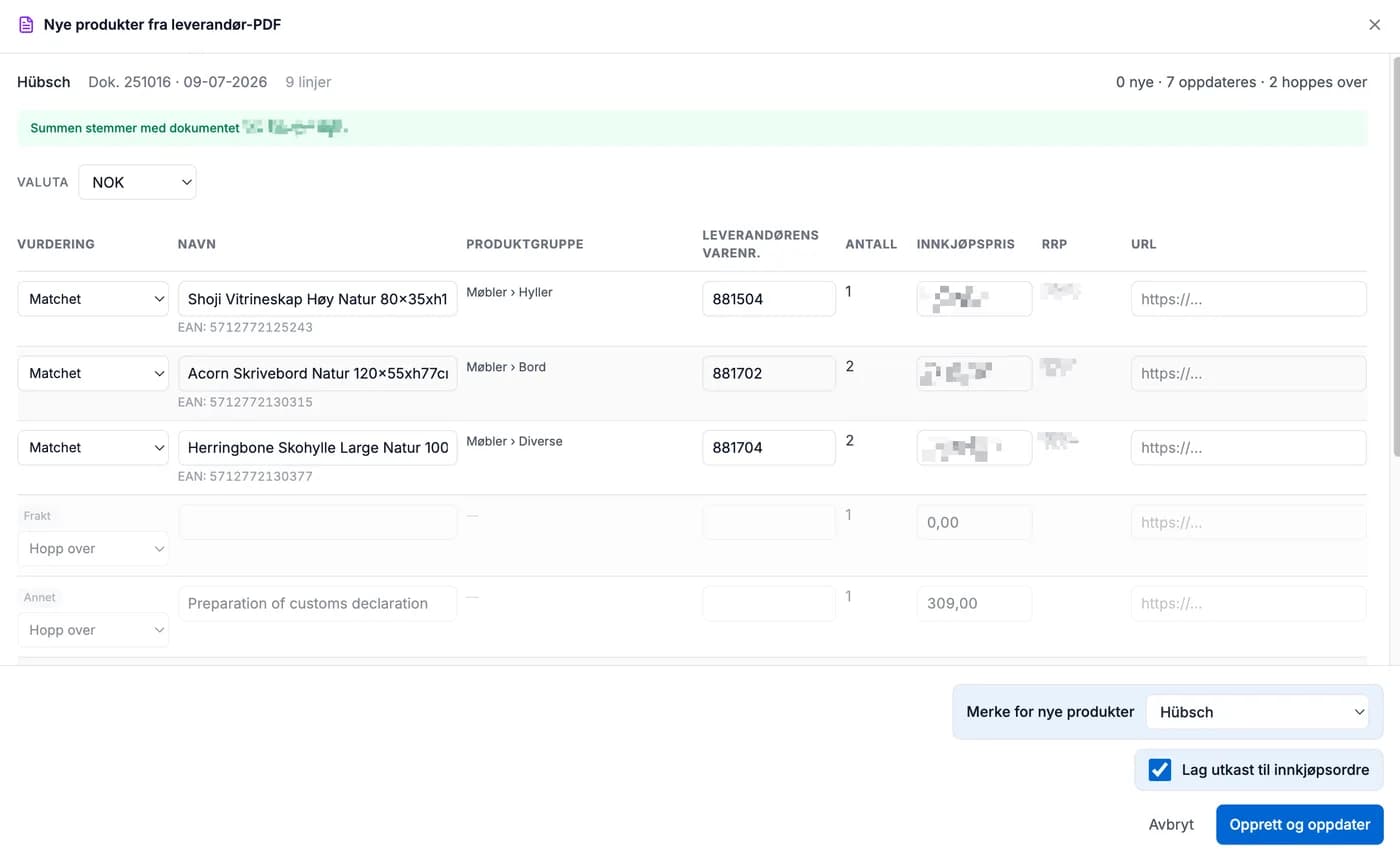Click the VURDERING column header
Viewport: 1400px width, 861px height.
[x=56, y=244]
